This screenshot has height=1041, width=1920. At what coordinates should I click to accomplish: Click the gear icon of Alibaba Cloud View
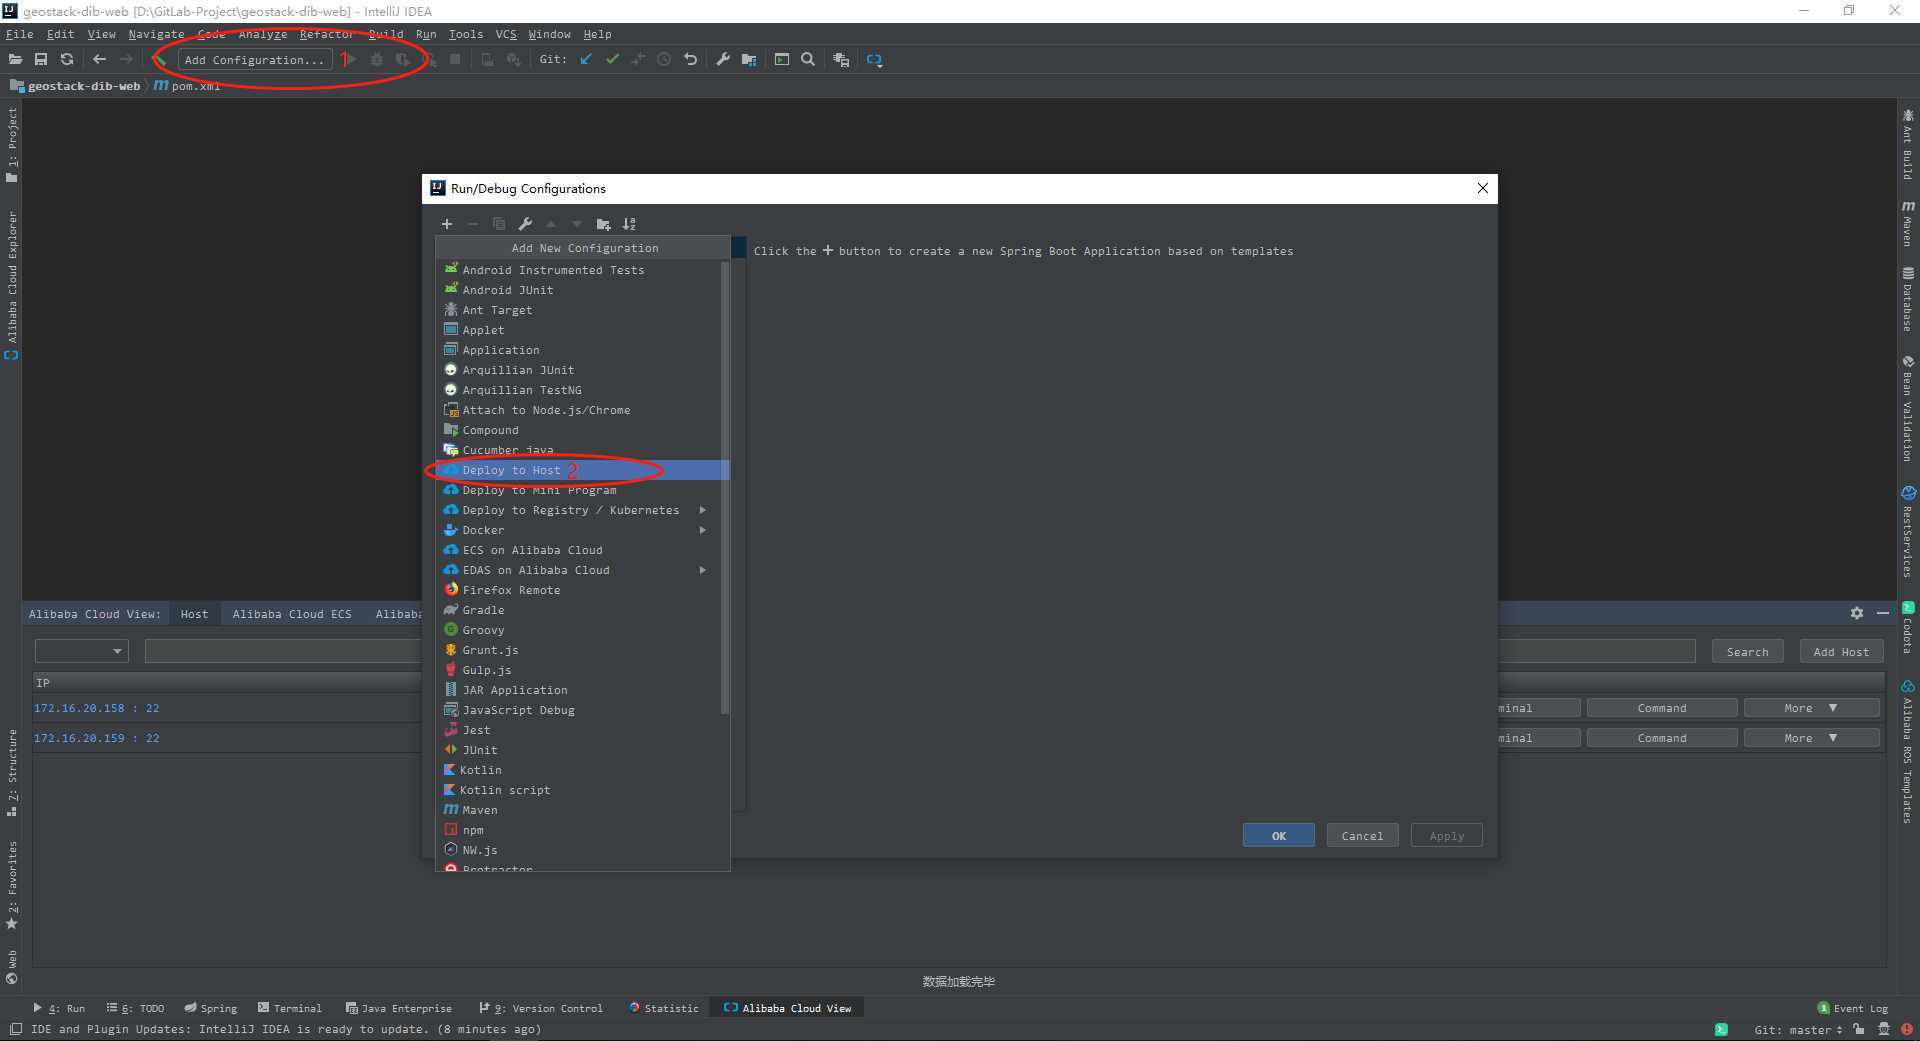pos(1857,613)
